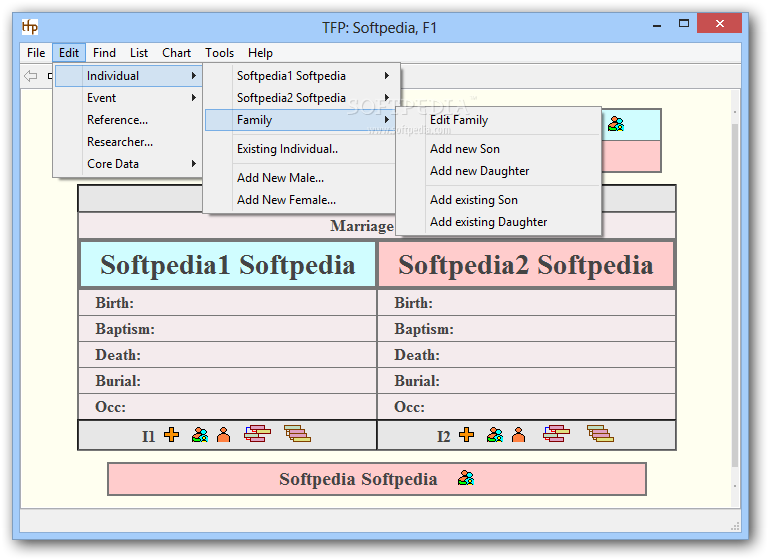
Task: Open the ancestor chart icon in I1 row
Action: (257, 433)
